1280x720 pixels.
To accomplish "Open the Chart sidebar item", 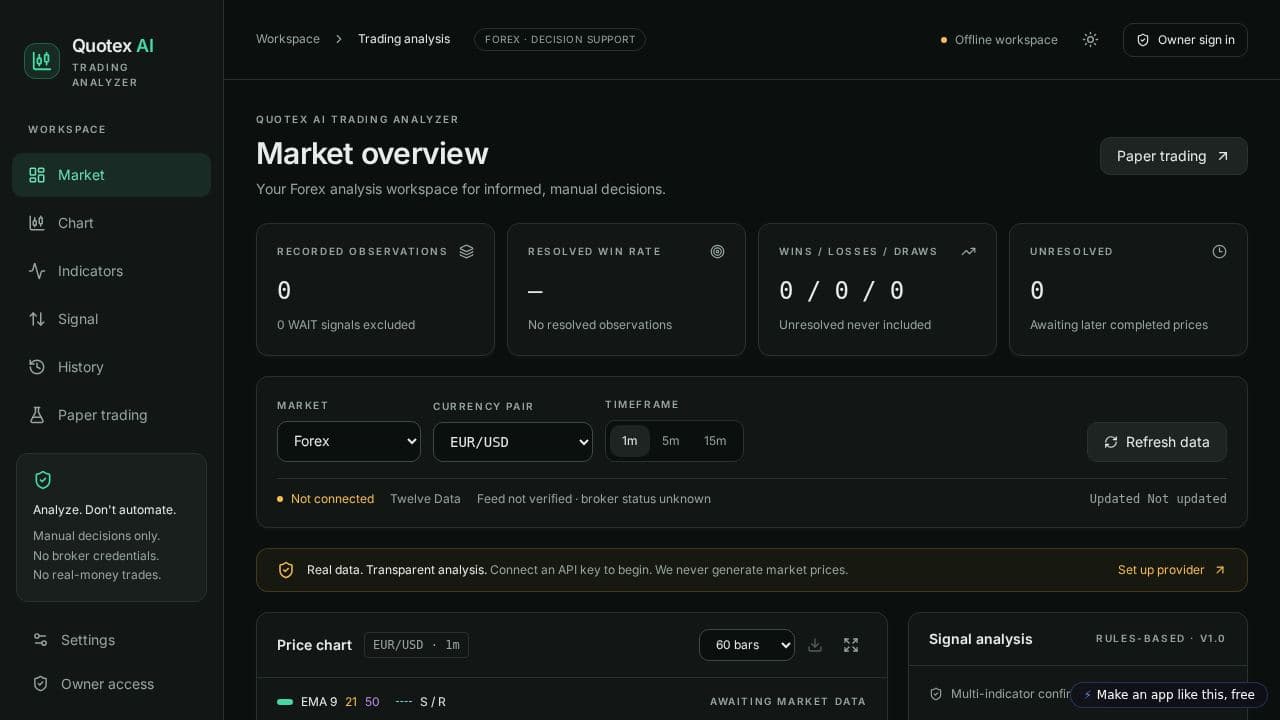I will 111,223.
